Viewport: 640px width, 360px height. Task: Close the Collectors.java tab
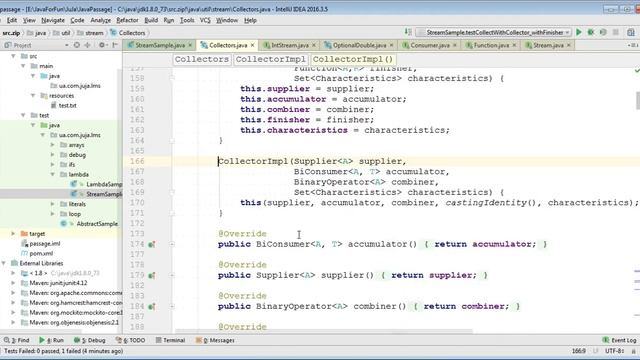pyautogui.click(x=253, y=45)
